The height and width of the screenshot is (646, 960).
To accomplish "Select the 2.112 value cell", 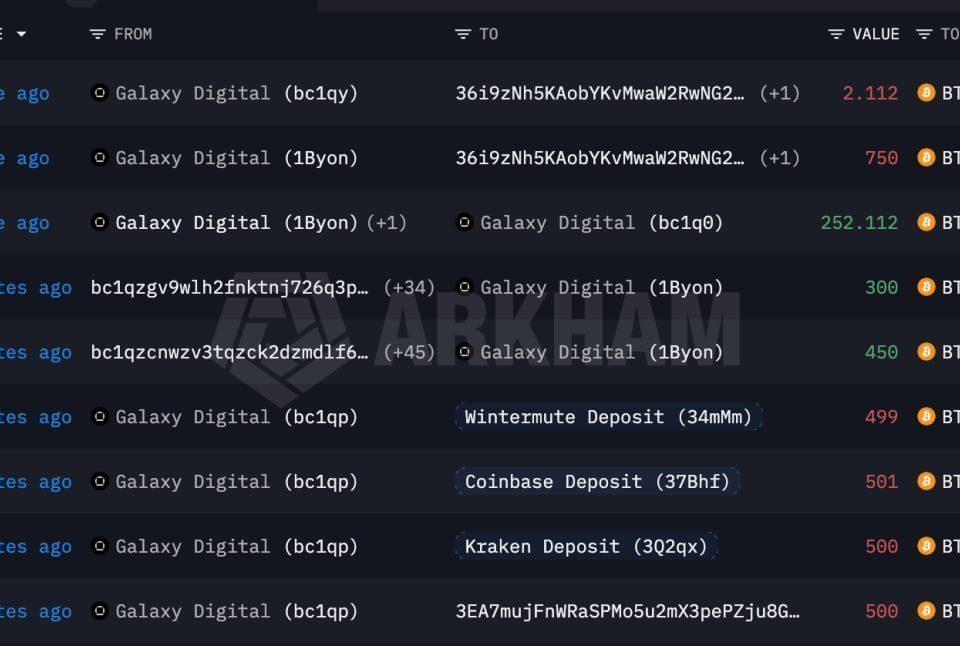I will click(870, 93).
